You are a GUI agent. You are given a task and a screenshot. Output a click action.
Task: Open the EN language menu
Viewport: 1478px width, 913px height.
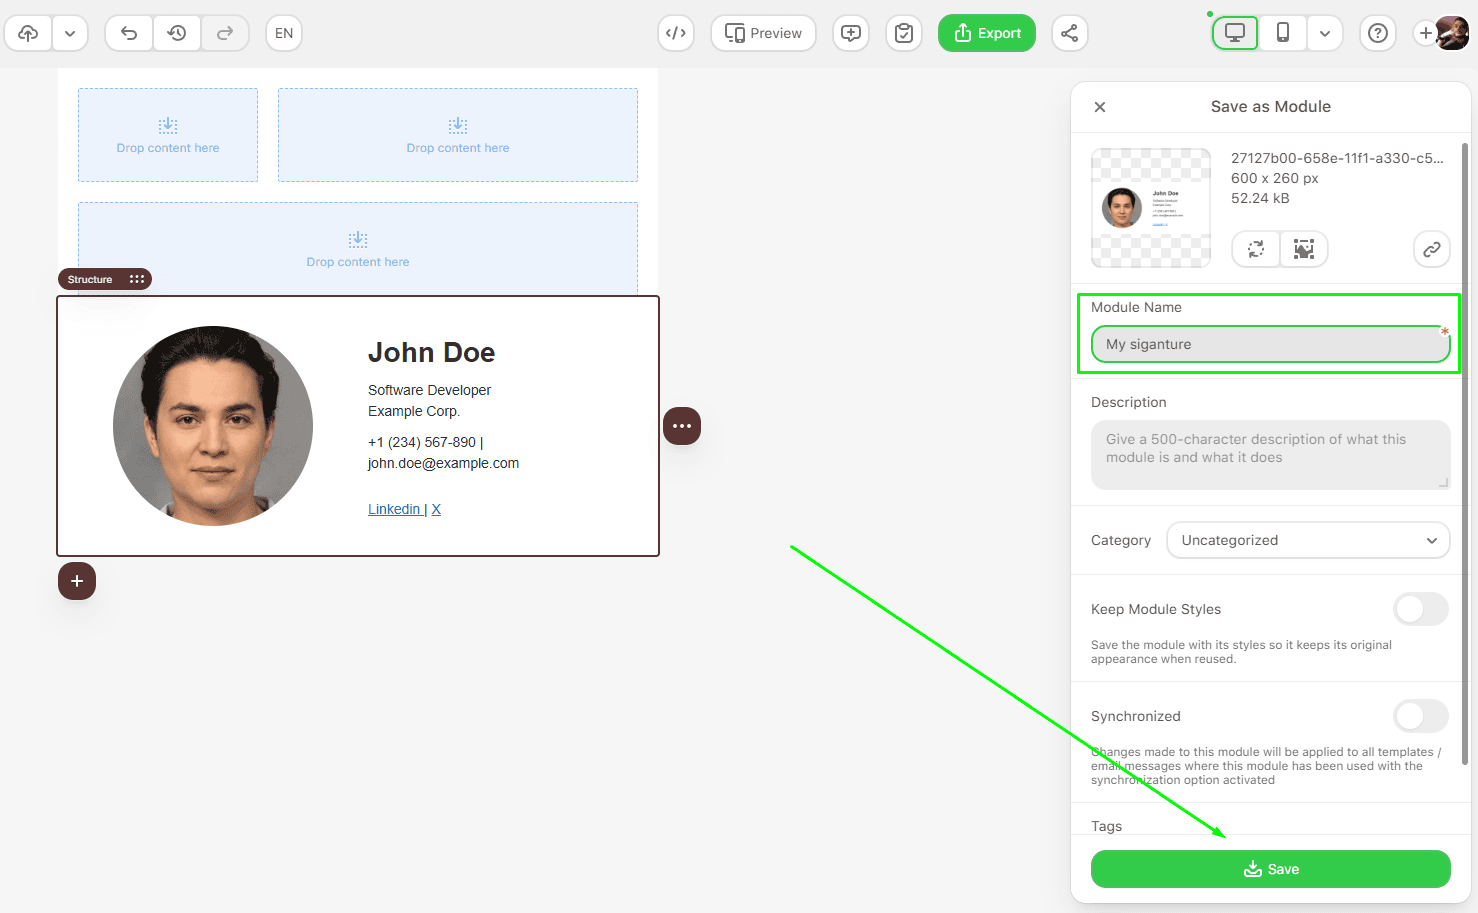pos(284,33)
